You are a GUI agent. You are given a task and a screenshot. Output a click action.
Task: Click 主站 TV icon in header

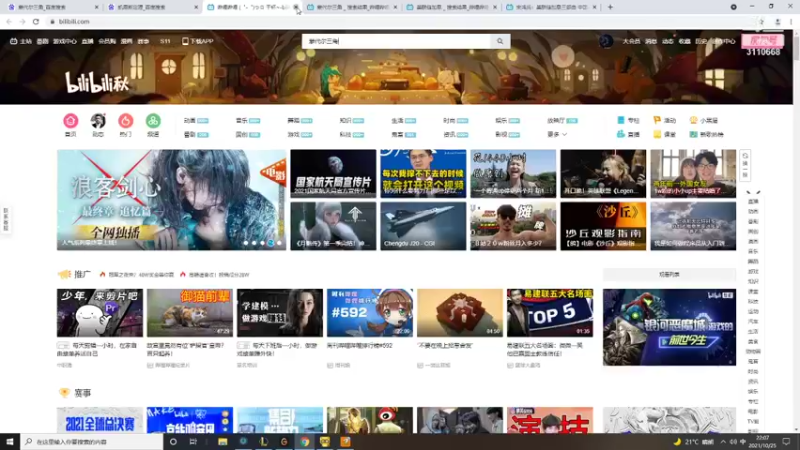pos(21,41)
